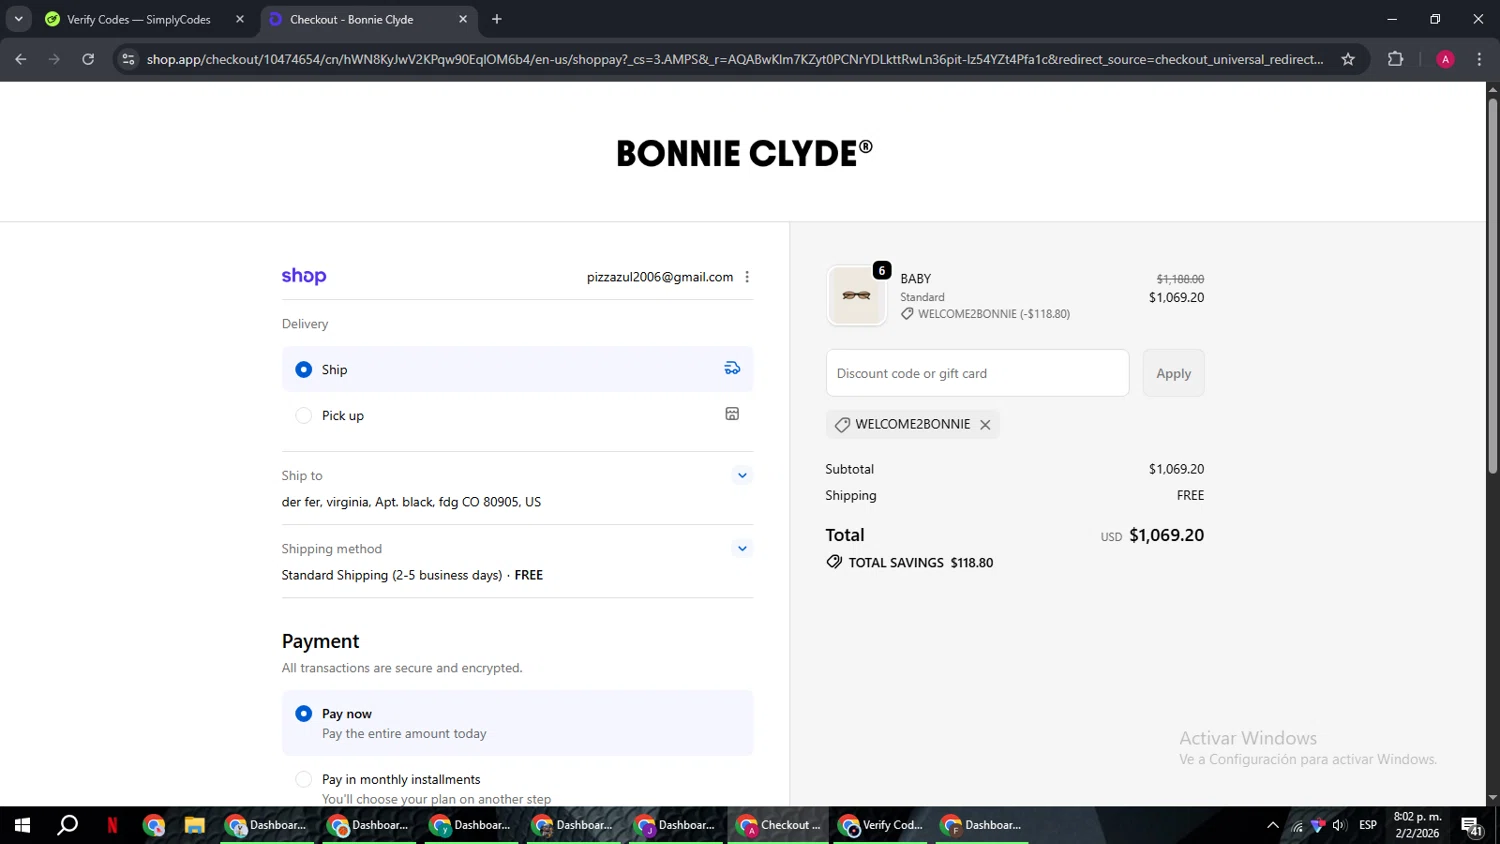The width and height of the screenshot is (1500, 844).
Task: Click the pizzazul2006@gmail.com email text
Action: point(660,277)
